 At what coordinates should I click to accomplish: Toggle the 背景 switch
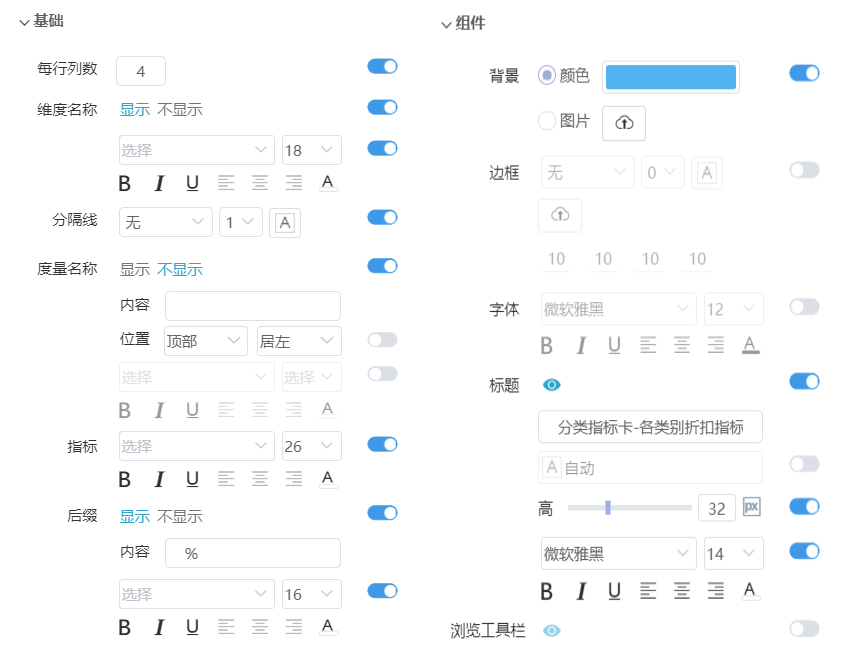click(x=804, y=73)
